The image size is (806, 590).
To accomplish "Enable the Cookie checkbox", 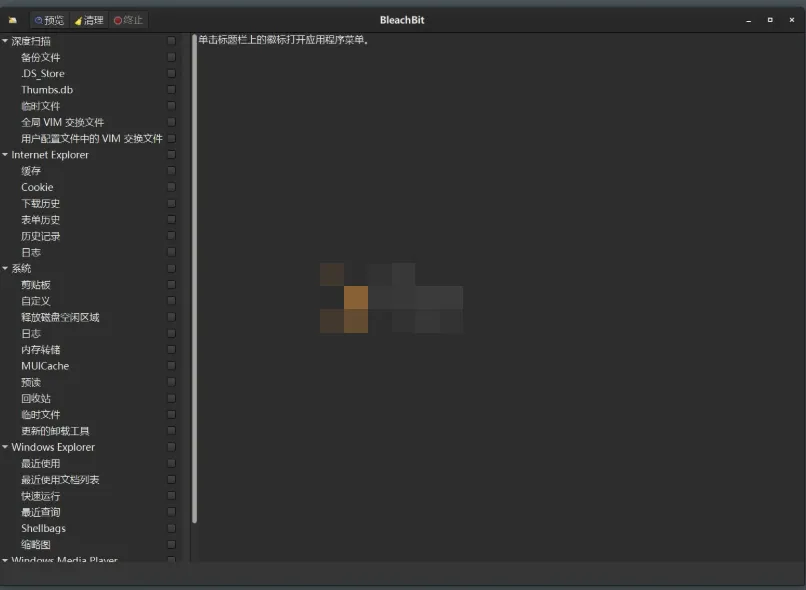I will [172, 187].
